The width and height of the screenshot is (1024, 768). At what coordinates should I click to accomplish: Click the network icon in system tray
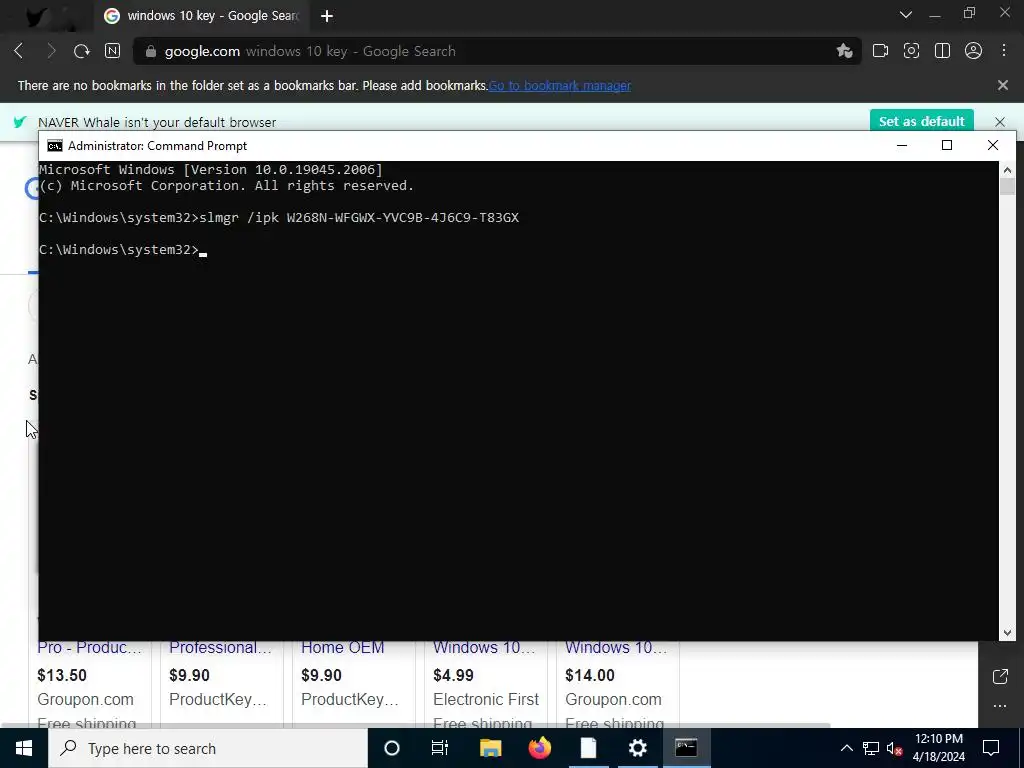tap(871, 748)
